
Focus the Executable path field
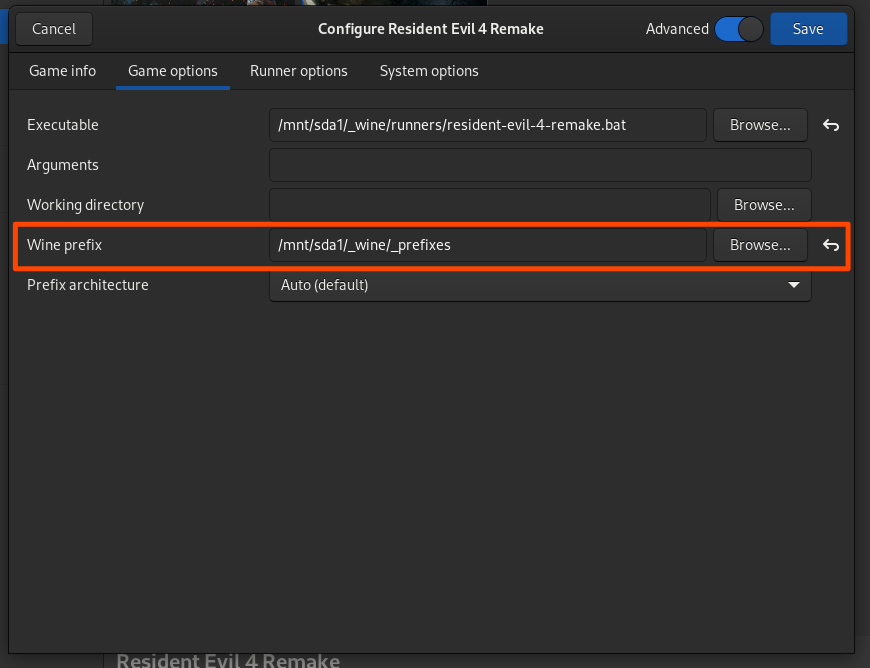pyautogui.click(x=488, y=125)
